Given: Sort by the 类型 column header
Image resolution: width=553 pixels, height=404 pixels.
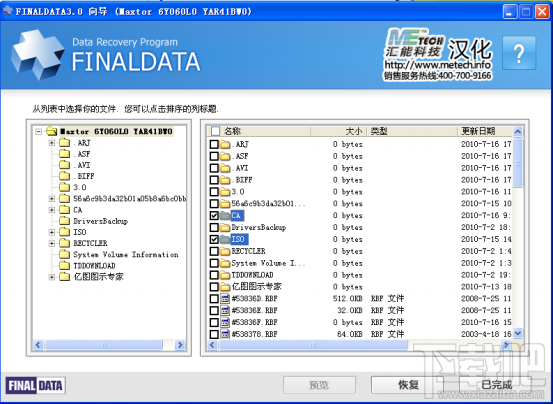Looking at the screenshot, I should 413,131.
